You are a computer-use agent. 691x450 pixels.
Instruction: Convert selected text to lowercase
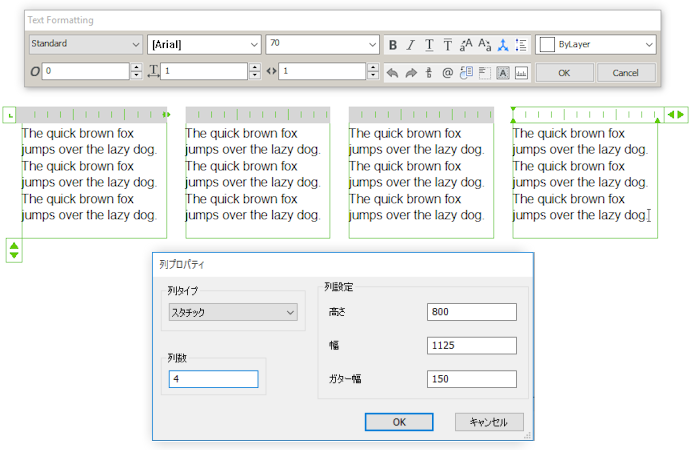(x=485, y=45)
